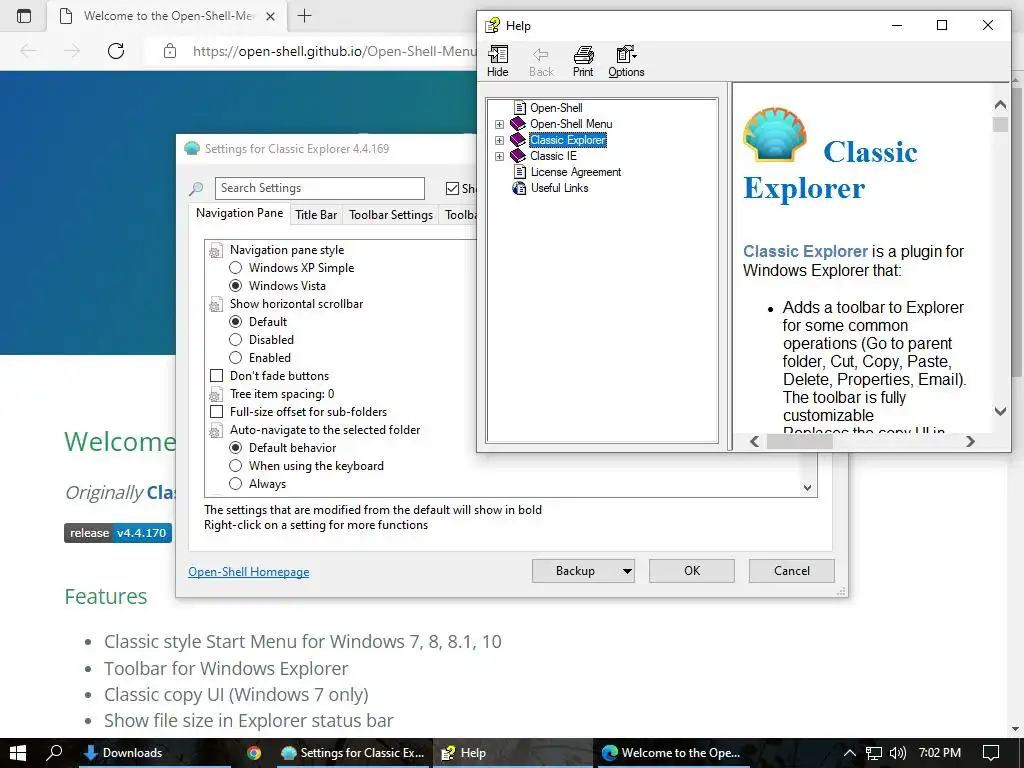Select Windows XP Simple radio button
The height and width of the screenshot is (768, 1024).
(236, 268)
